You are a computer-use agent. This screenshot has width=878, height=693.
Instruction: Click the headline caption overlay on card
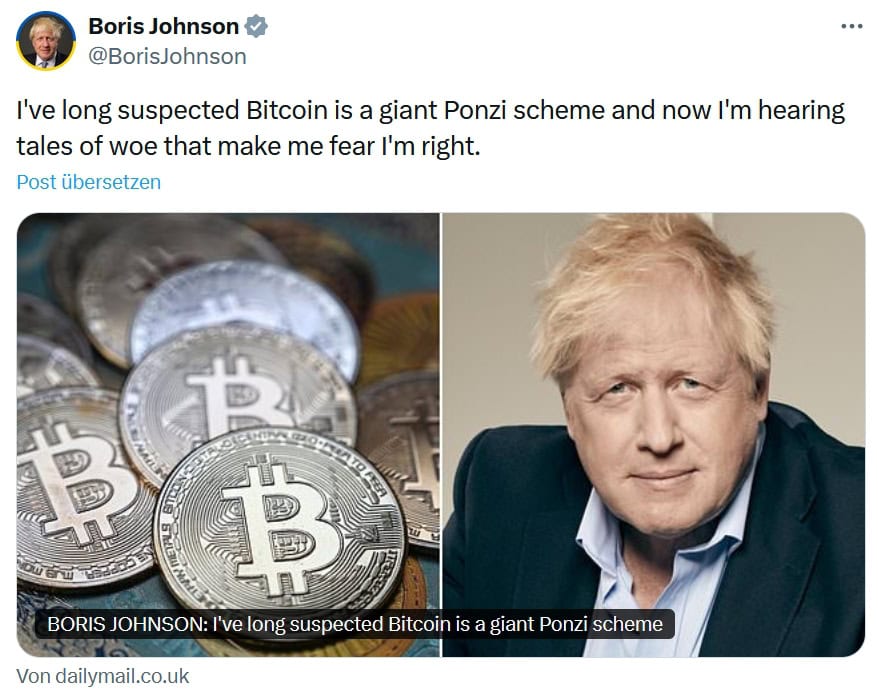click(355, 624)
